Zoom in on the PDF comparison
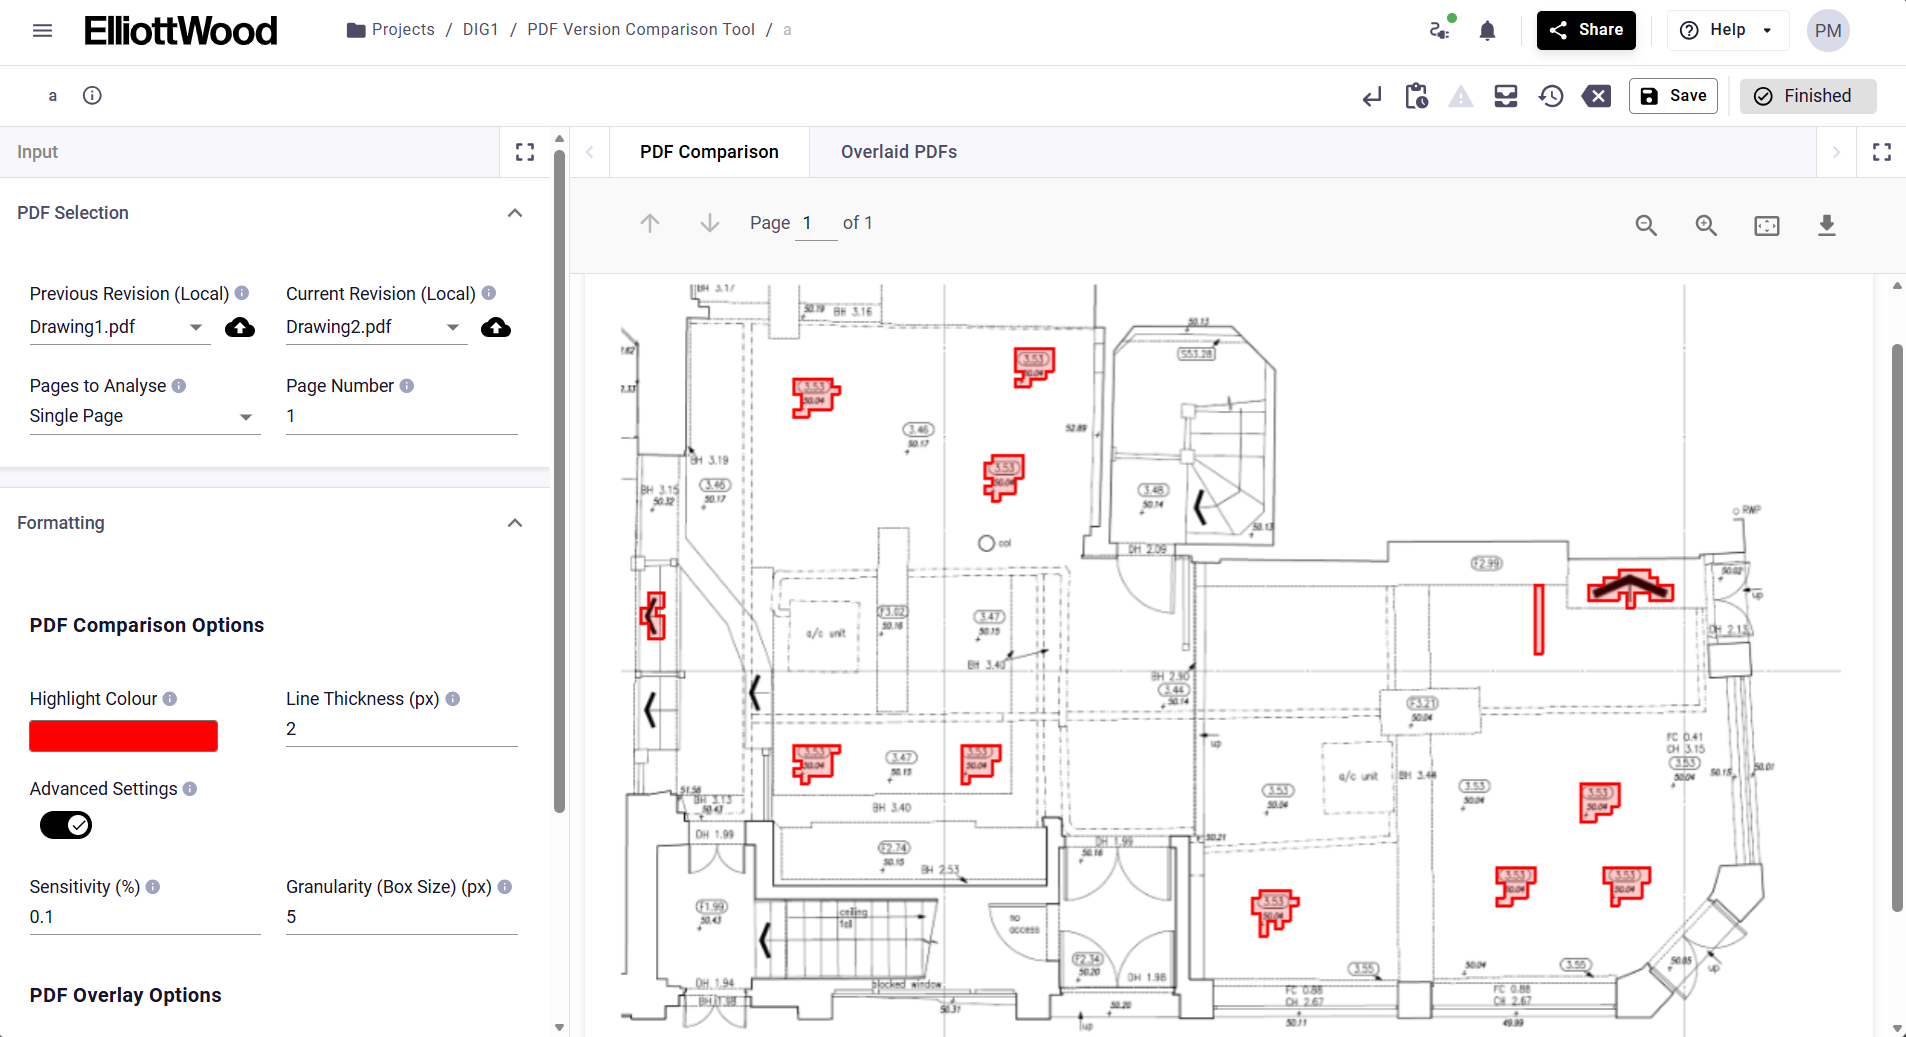Viewport: 1906px width, 1037px height. (1706, 225)
